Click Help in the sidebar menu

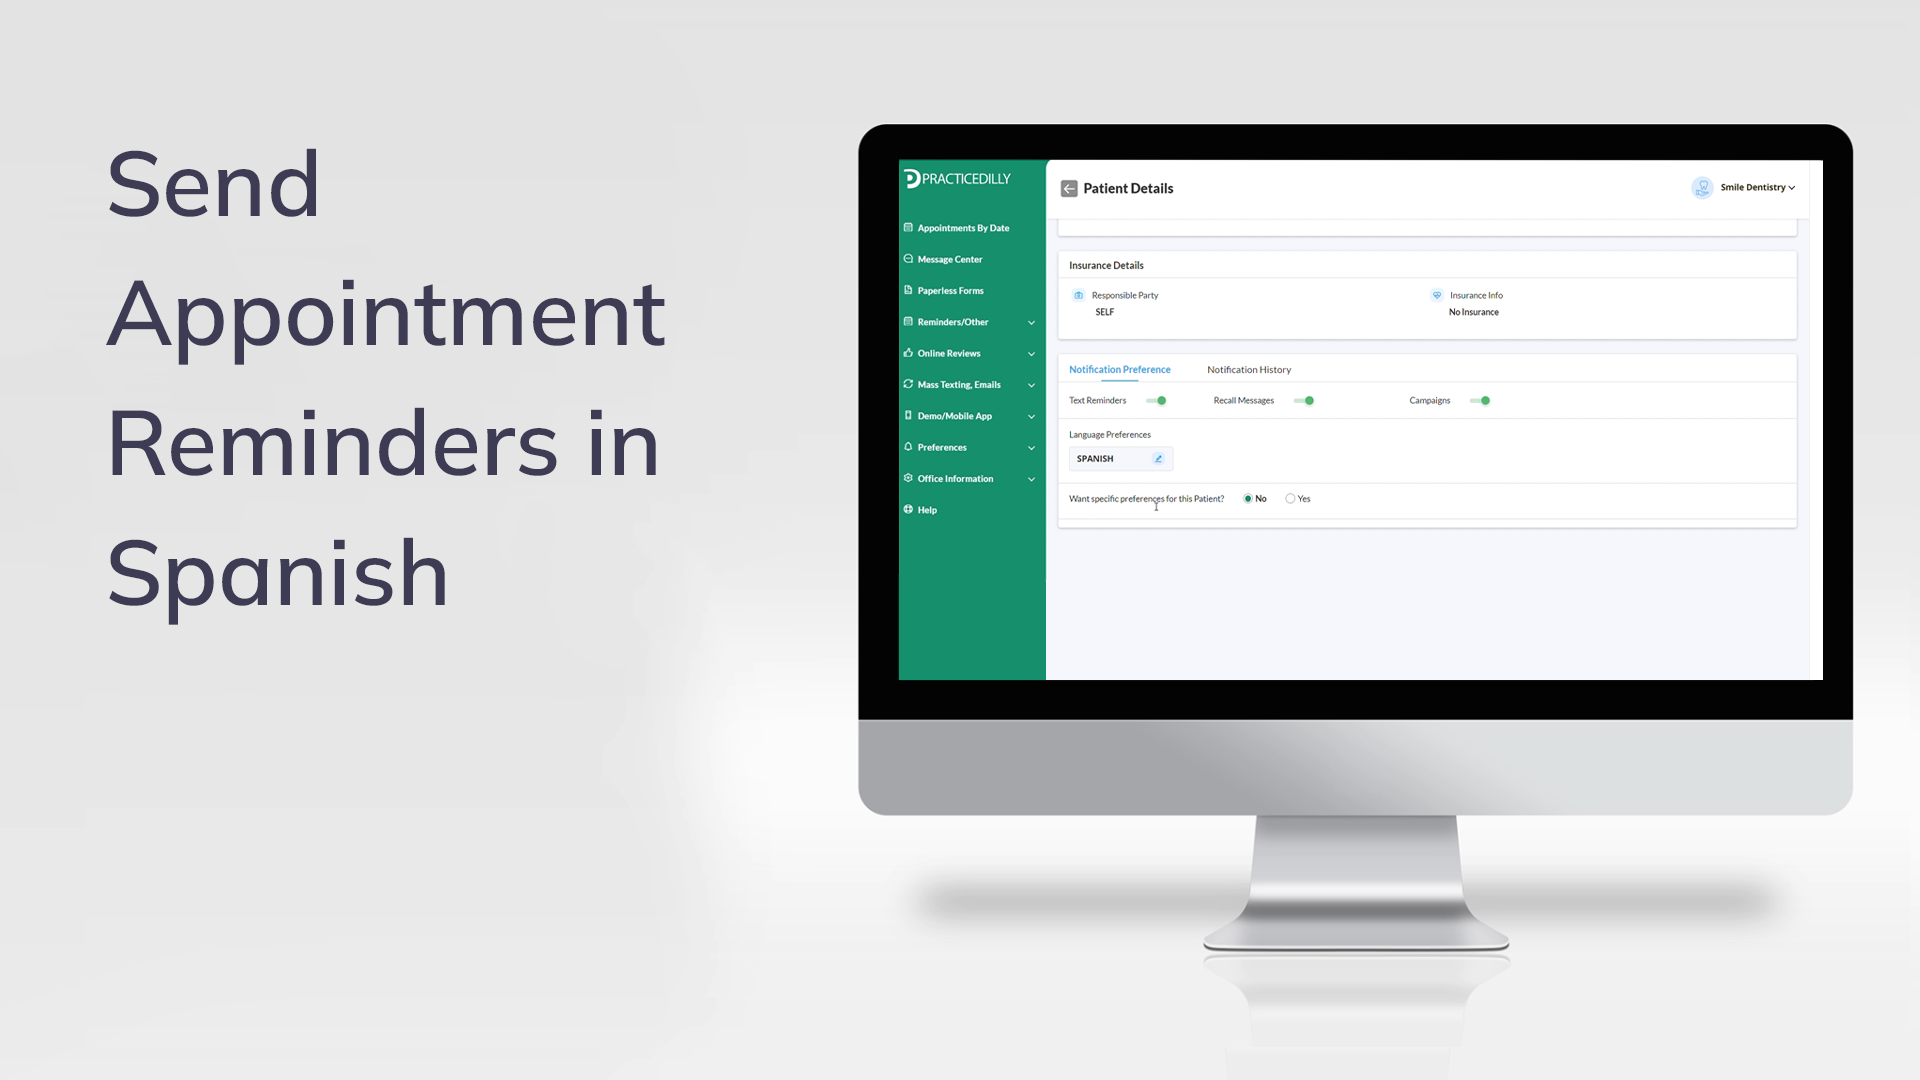point(927,509)
